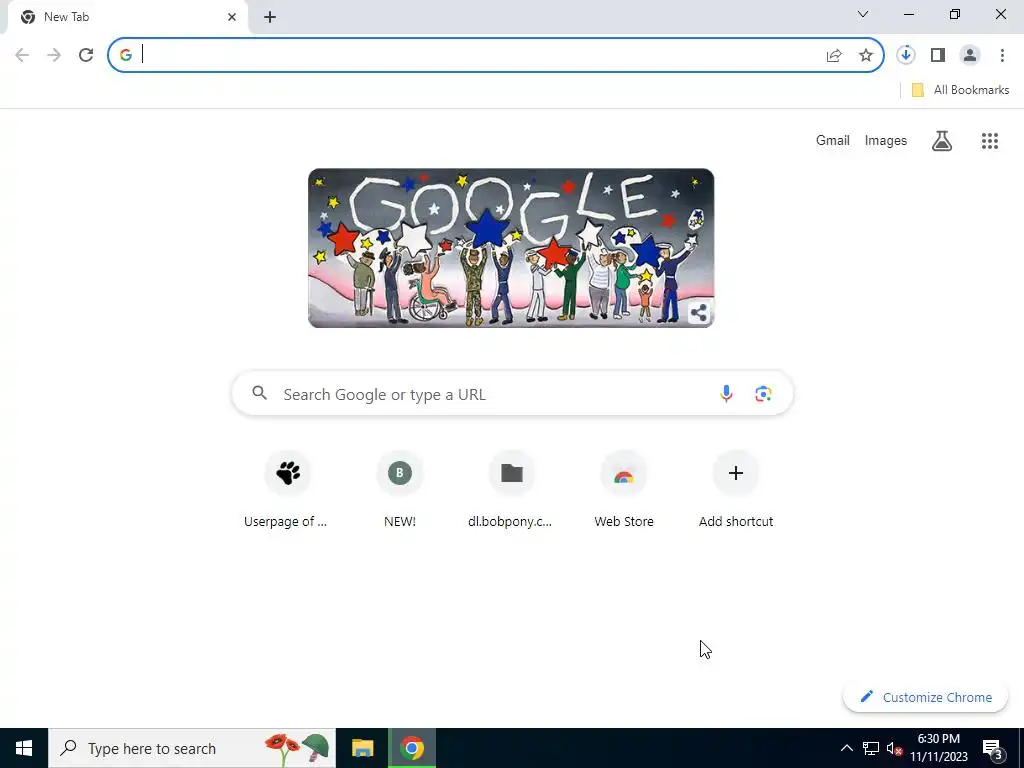This screenshot has width=1024, height=768.
Task: Open Search Labs flask icon
Action: pyautogui.click(x=942, y=140)
